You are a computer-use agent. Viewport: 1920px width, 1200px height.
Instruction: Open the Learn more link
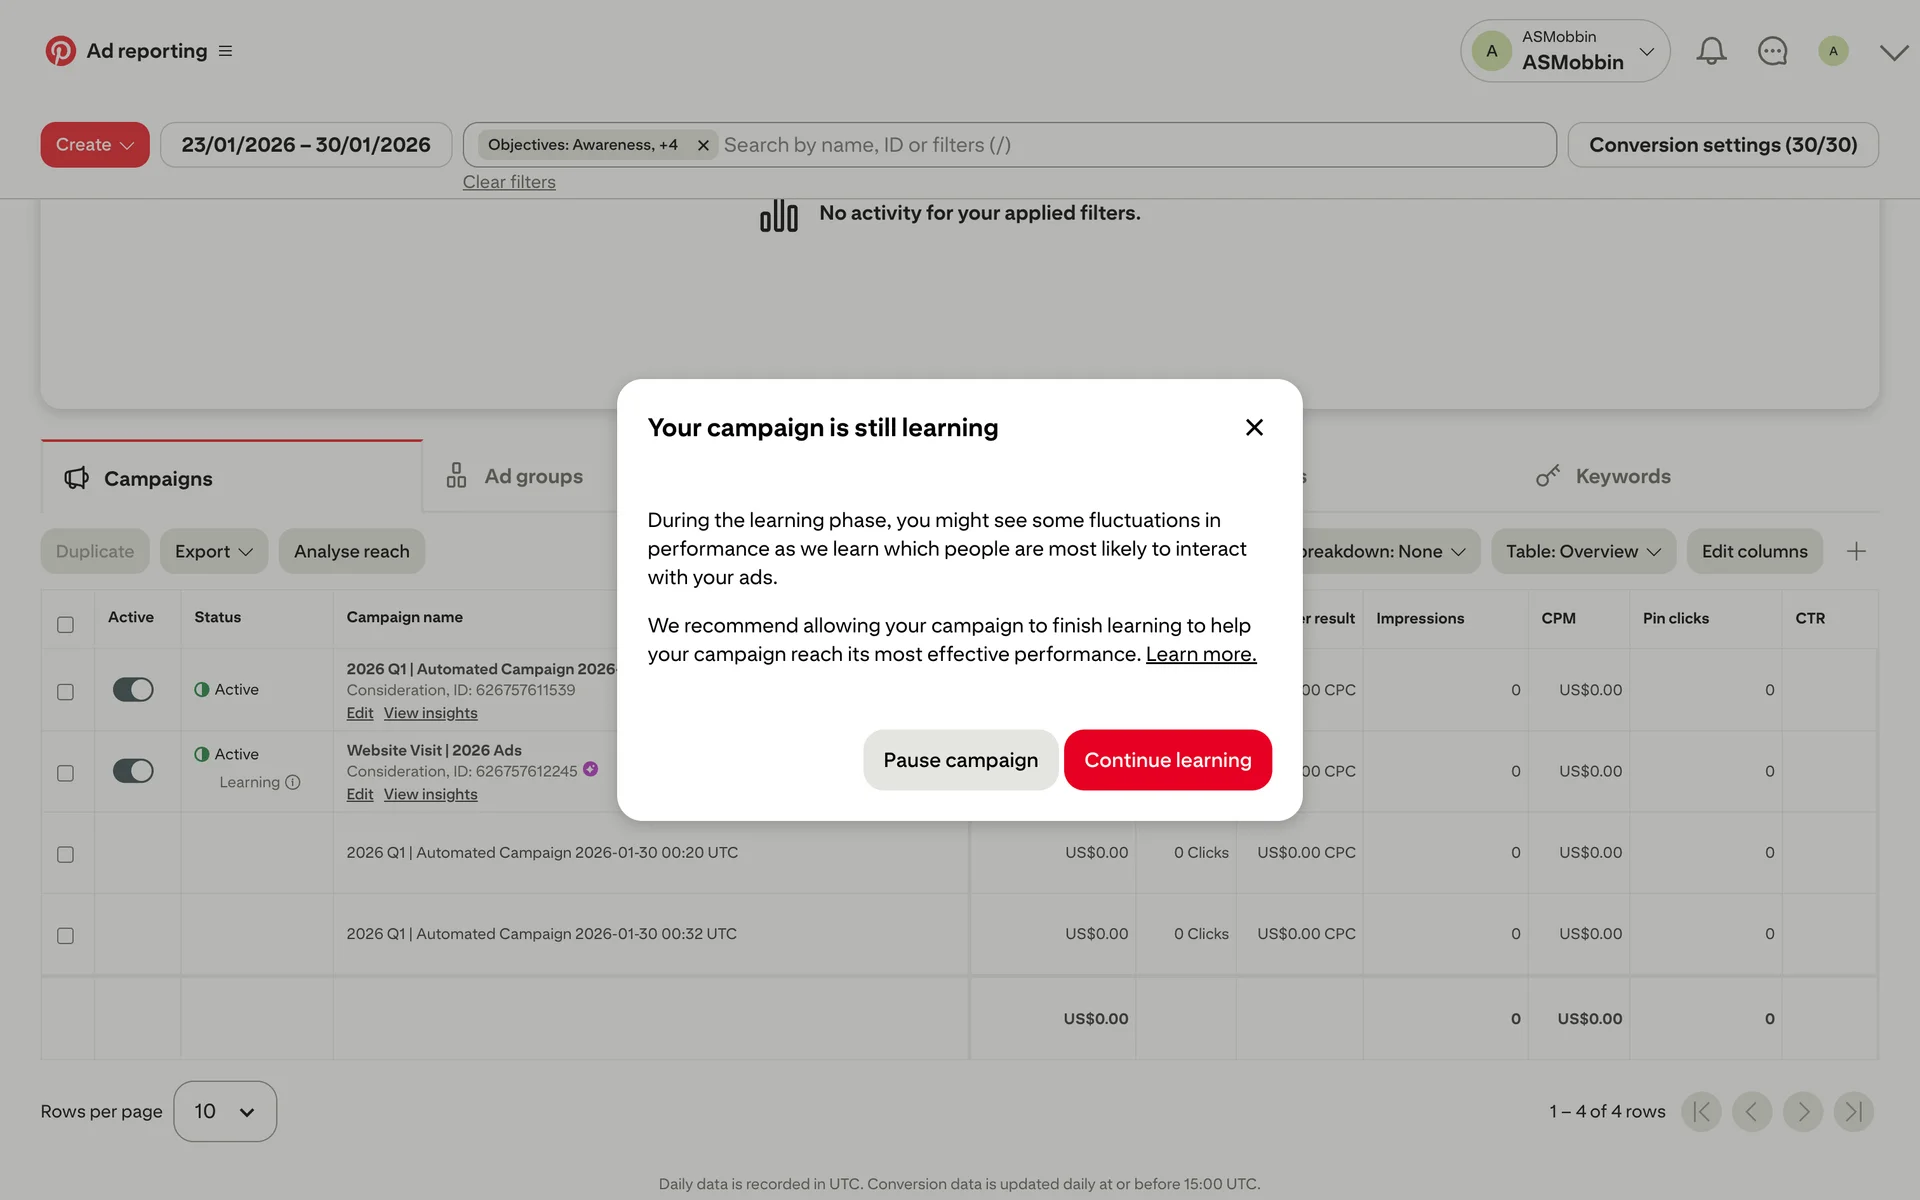click(x=1200, y=654)
